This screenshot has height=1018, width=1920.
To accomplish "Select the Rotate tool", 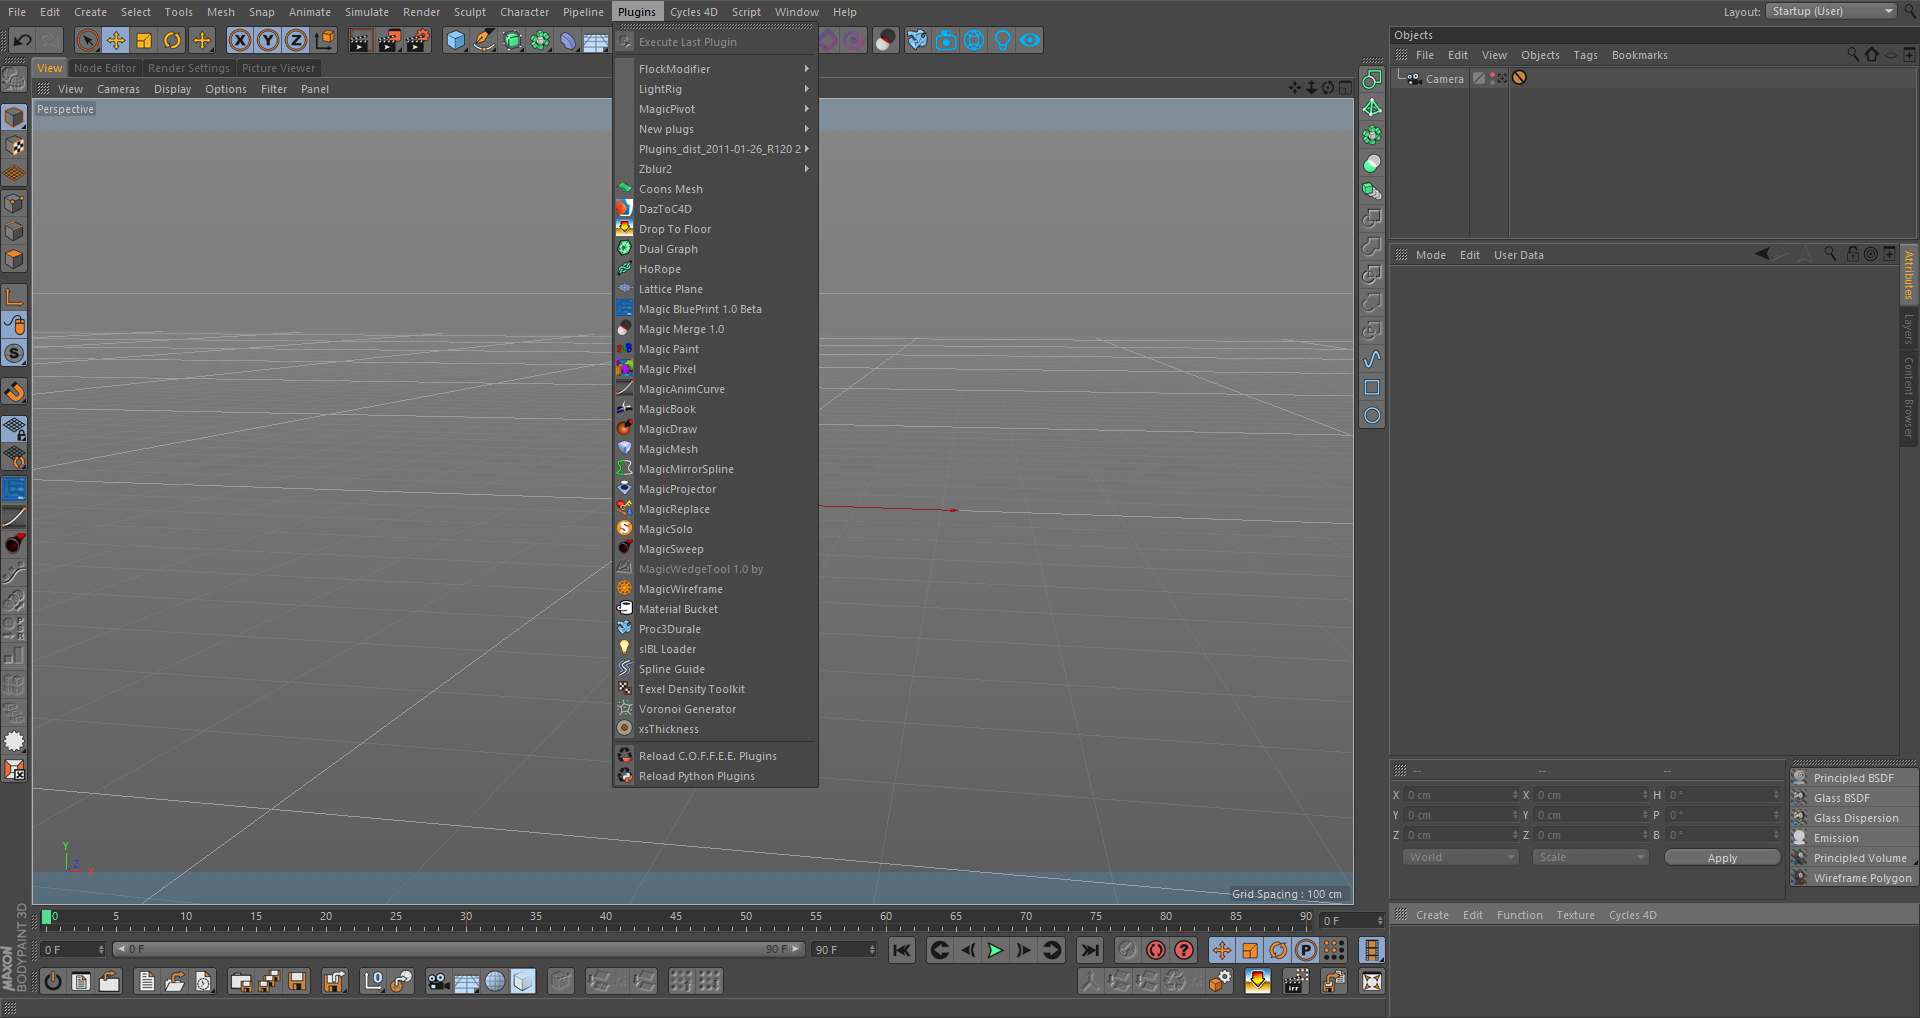I will pyautogui.click(x=172, y=40).
